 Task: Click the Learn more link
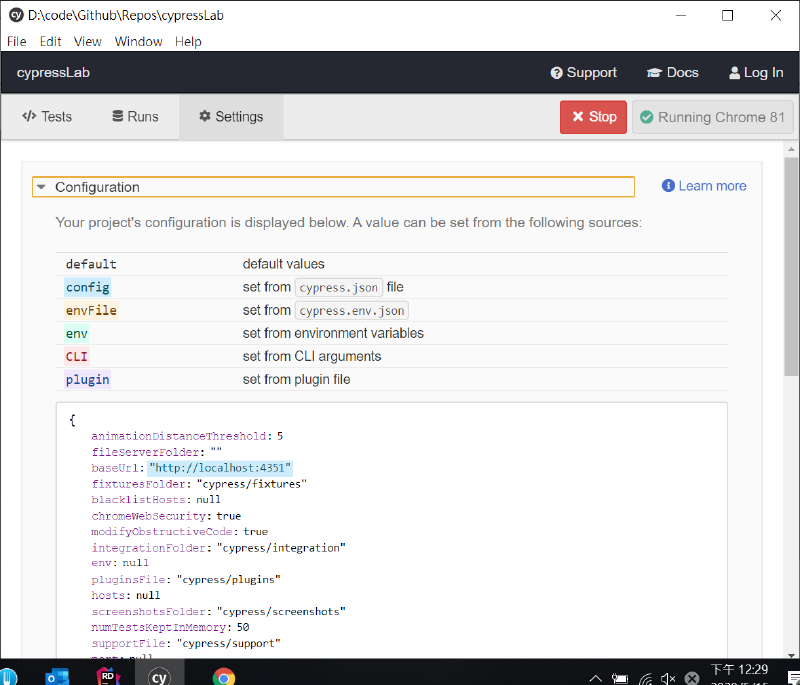(x=704, y=186)
